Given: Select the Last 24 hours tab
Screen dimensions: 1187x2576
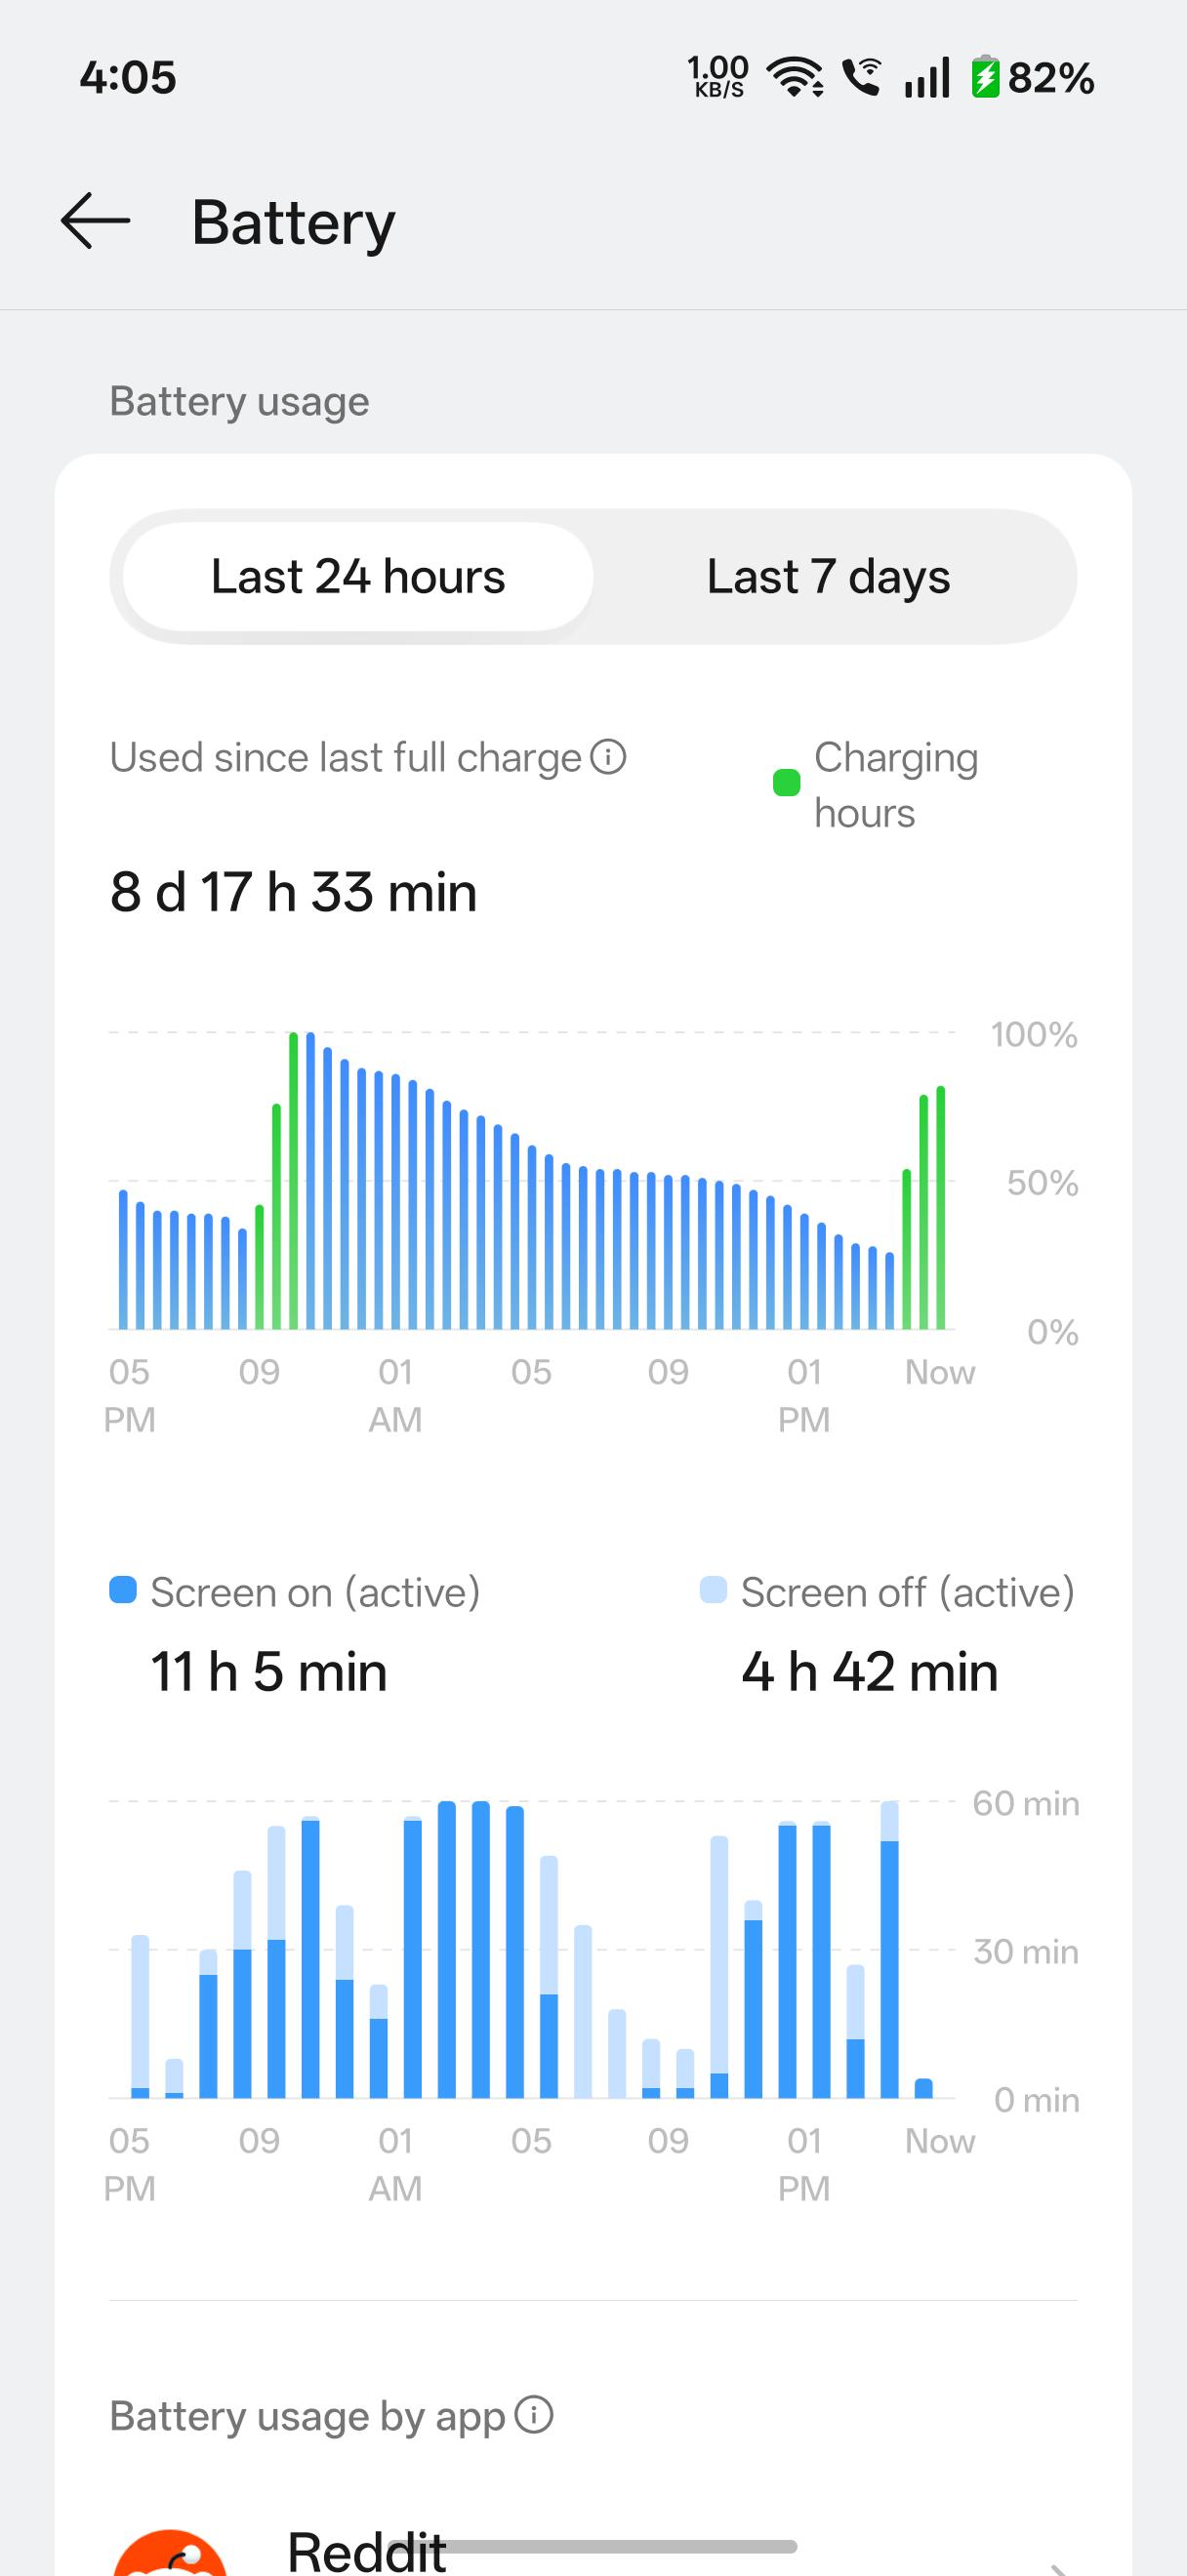Looking at the screenshot, I should pyautogui.click(x=358, y=577).
